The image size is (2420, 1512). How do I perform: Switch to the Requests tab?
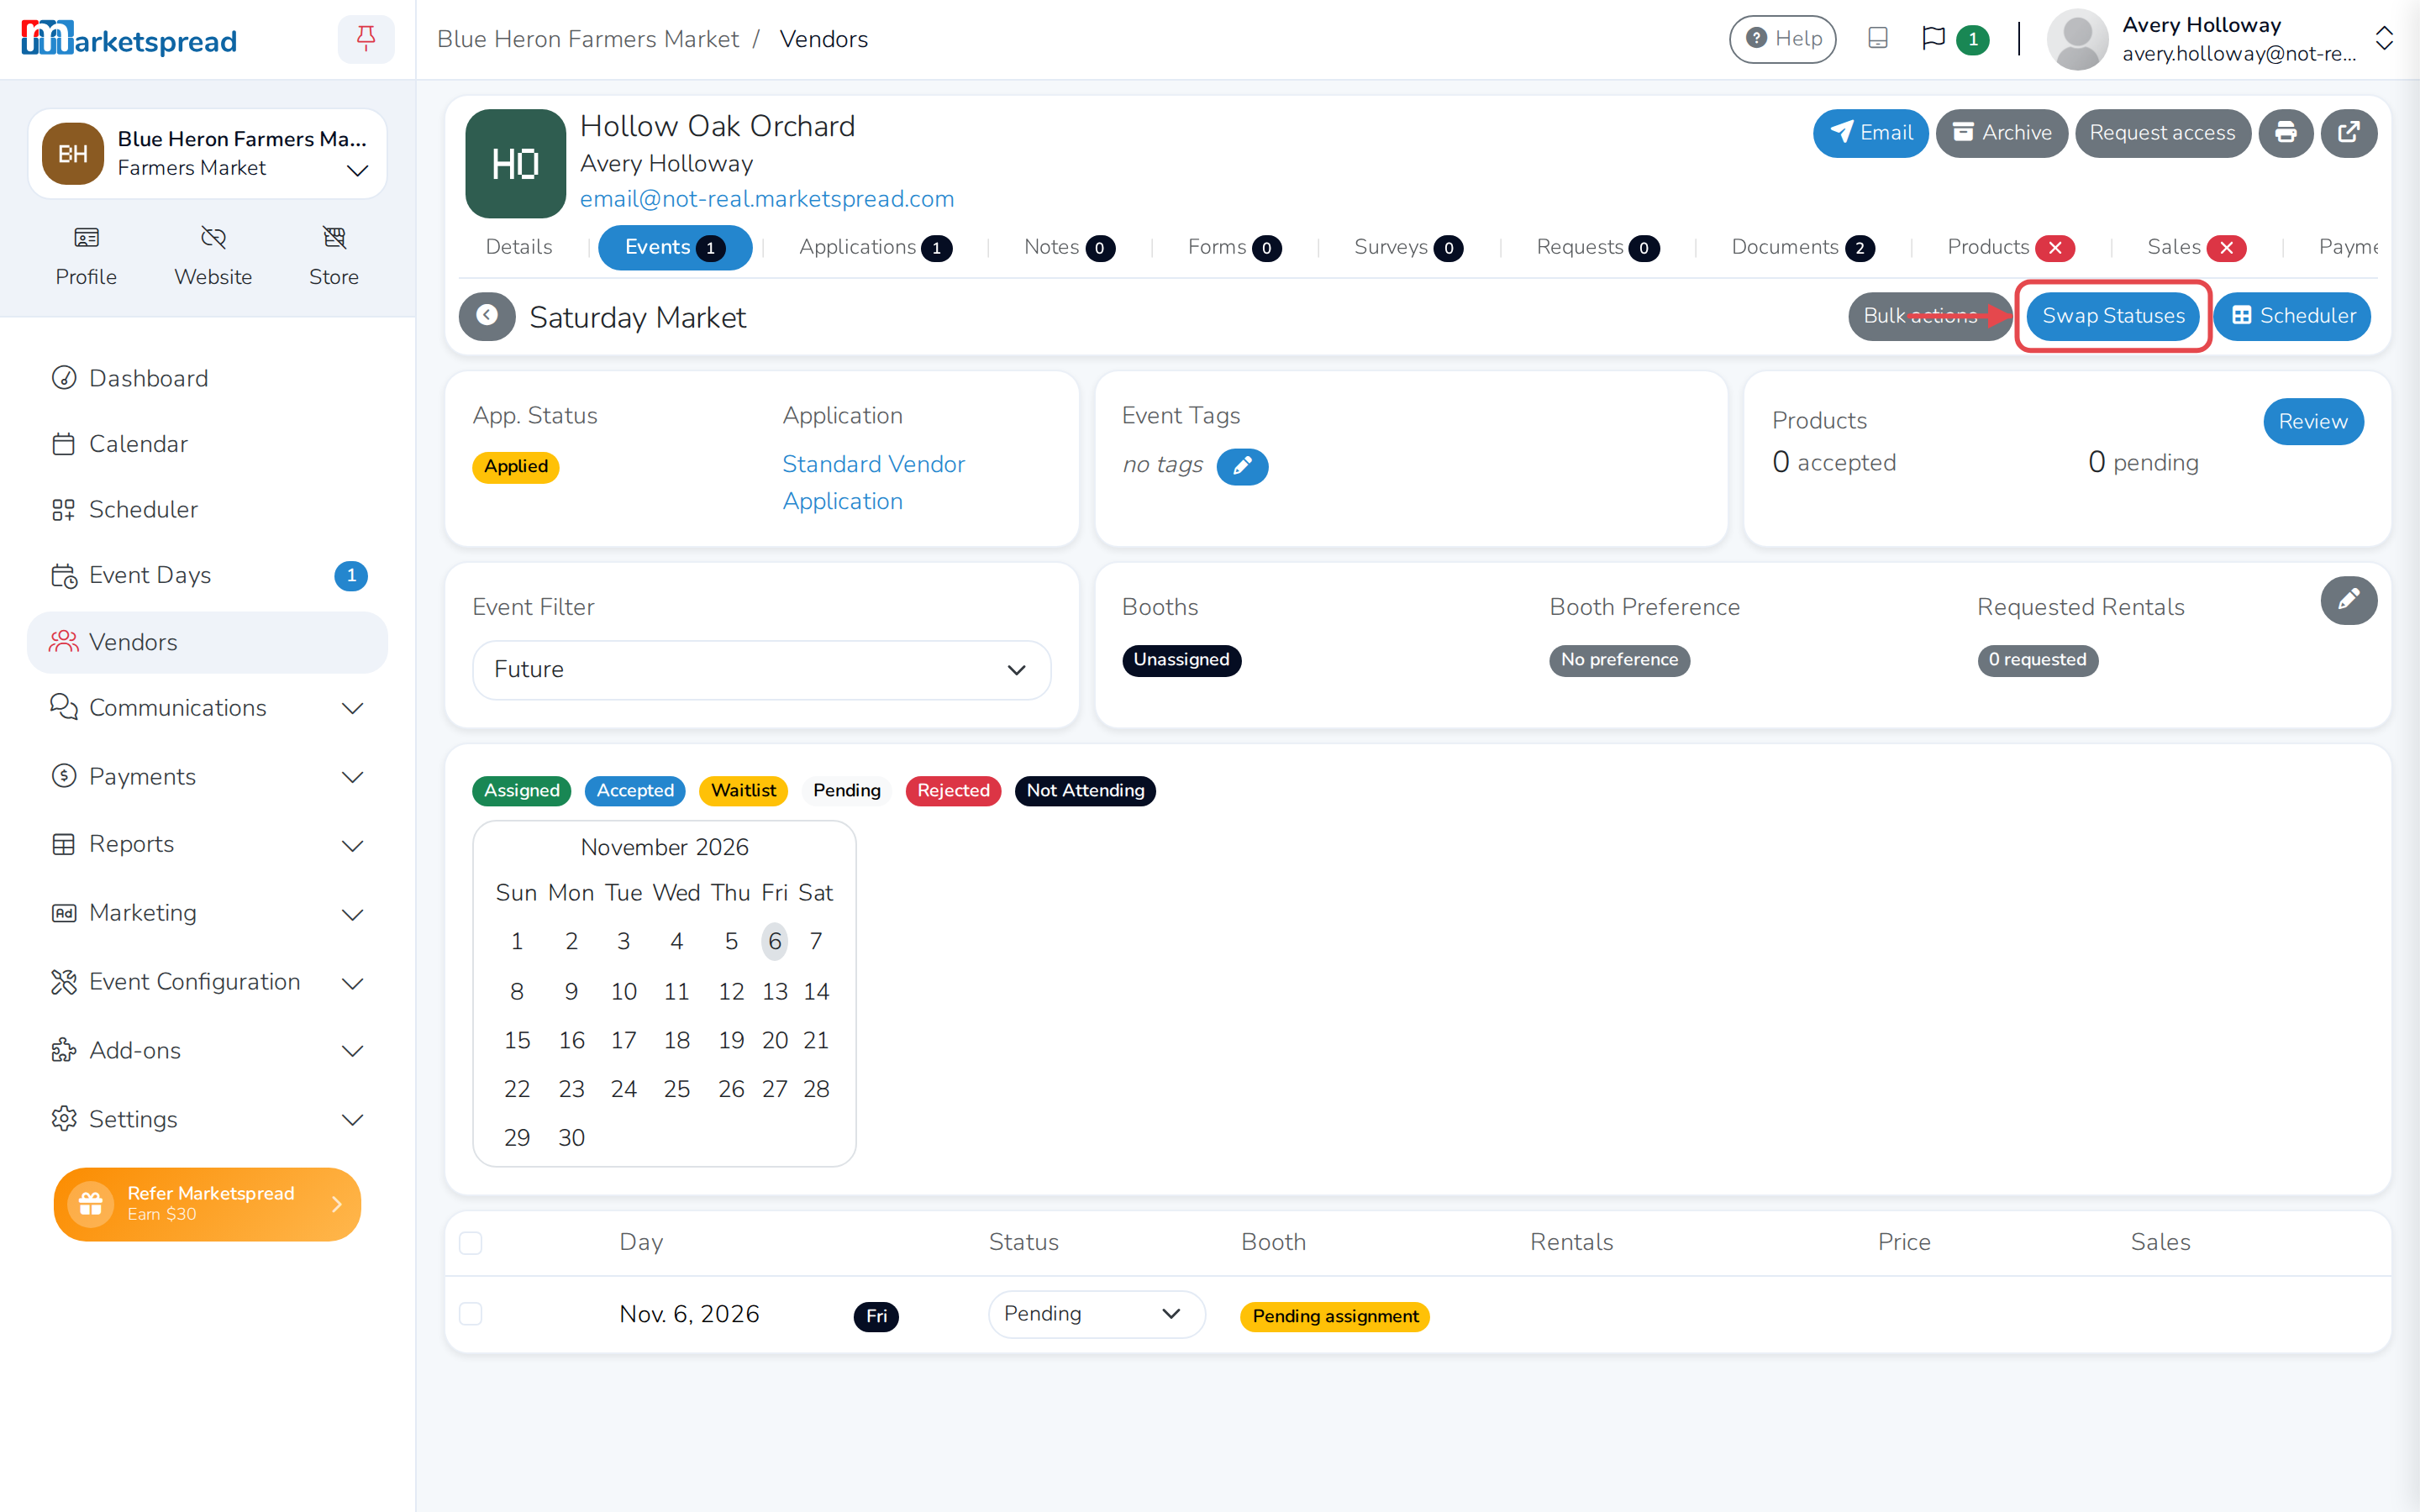[1597, 247]
